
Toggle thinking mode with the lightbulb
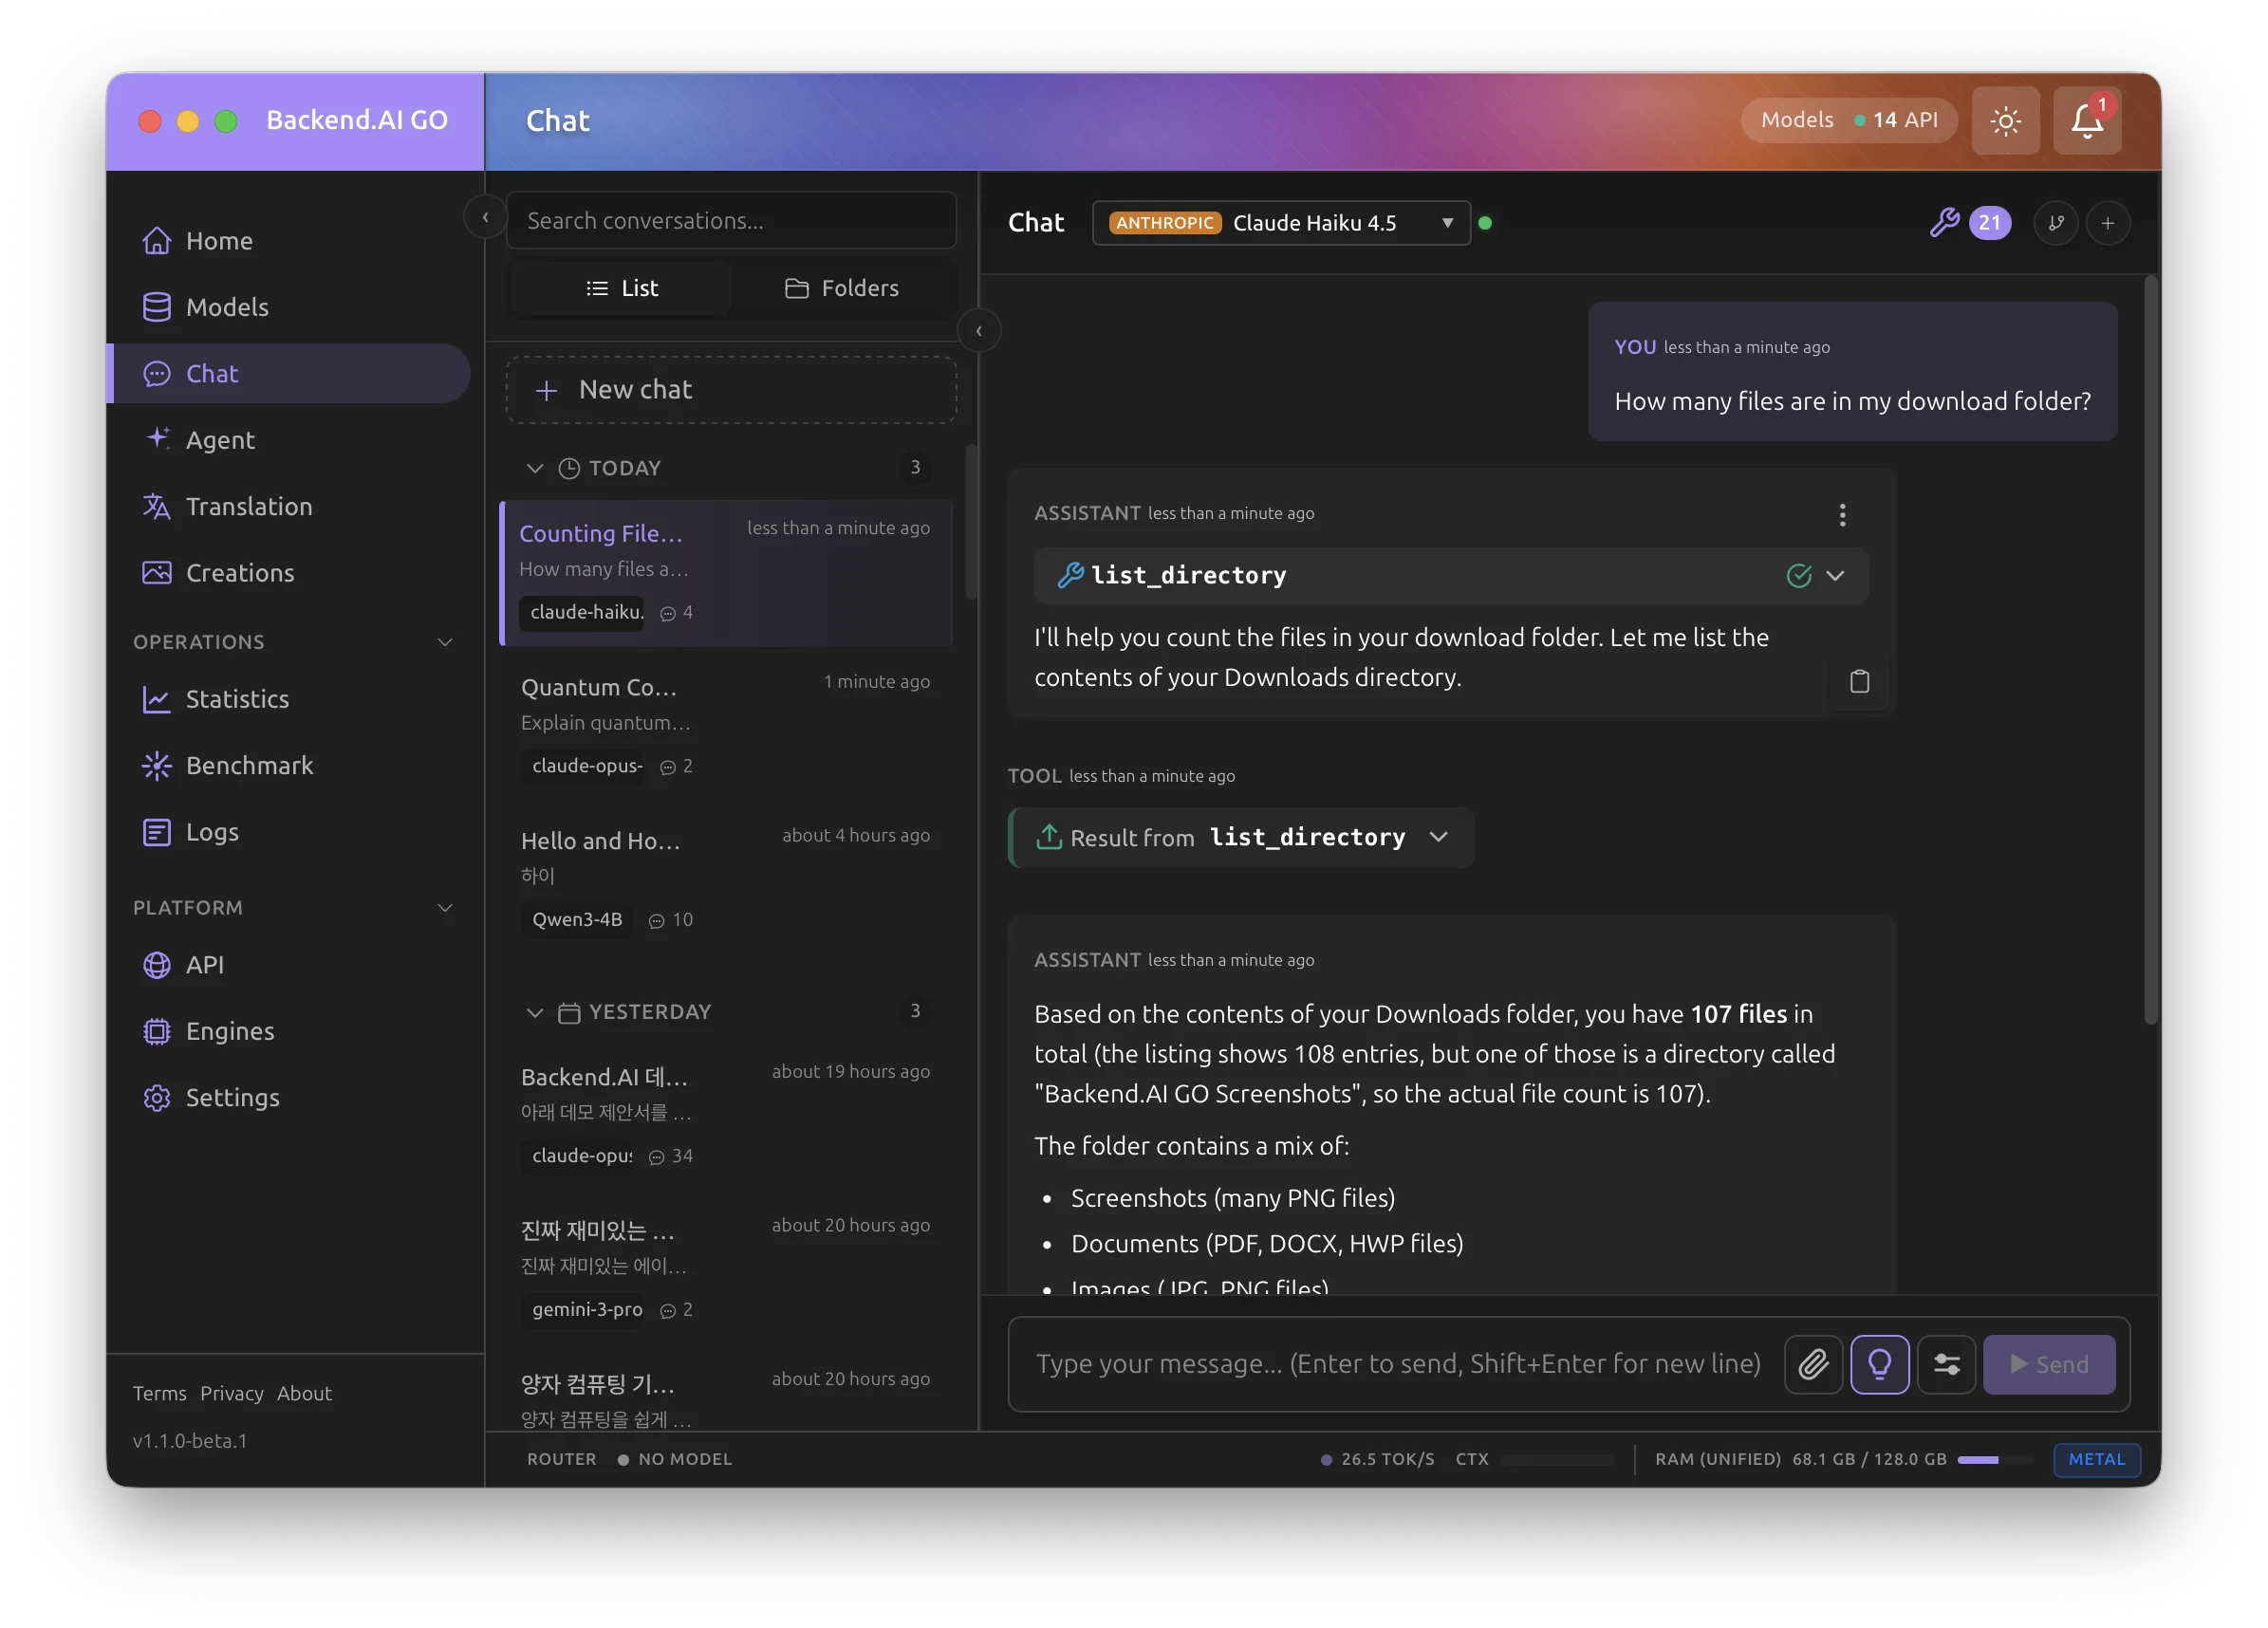[x=1880, y=1363]
